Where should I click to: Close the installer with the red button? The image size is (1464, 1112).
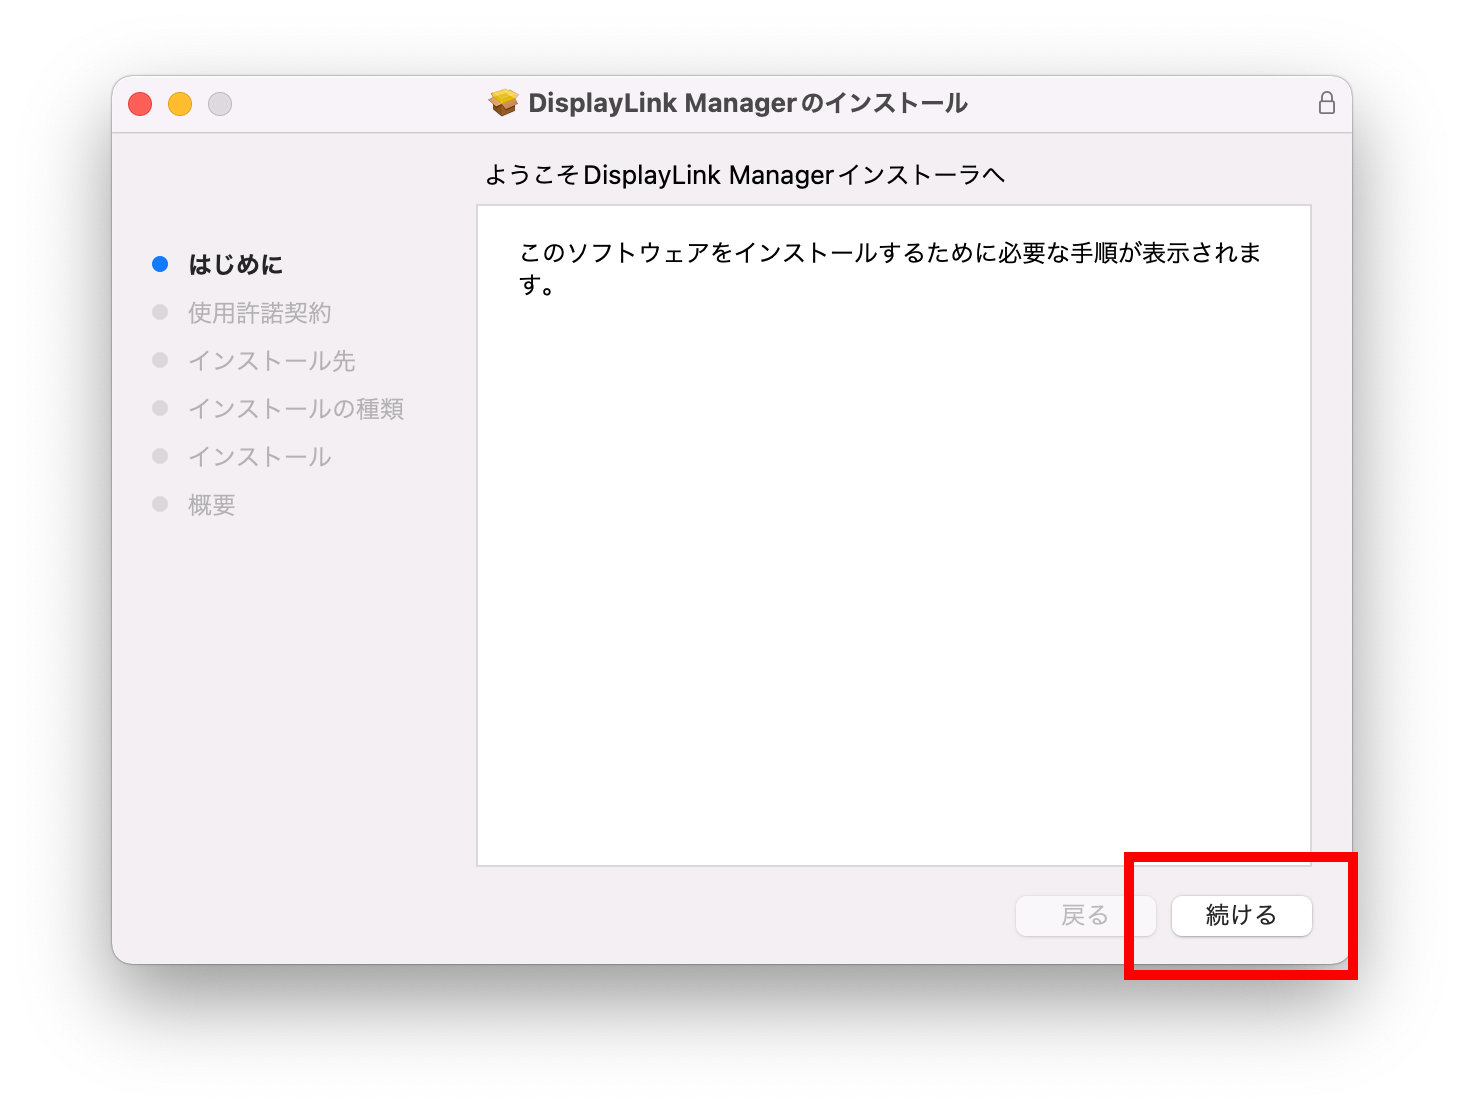[140, 104]
